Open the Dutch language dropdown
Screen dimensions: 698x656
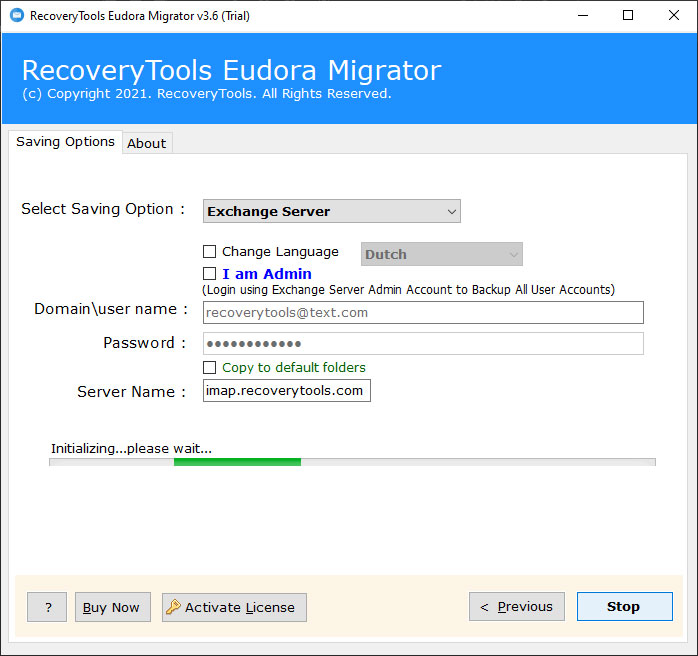(x=442, y=254)
